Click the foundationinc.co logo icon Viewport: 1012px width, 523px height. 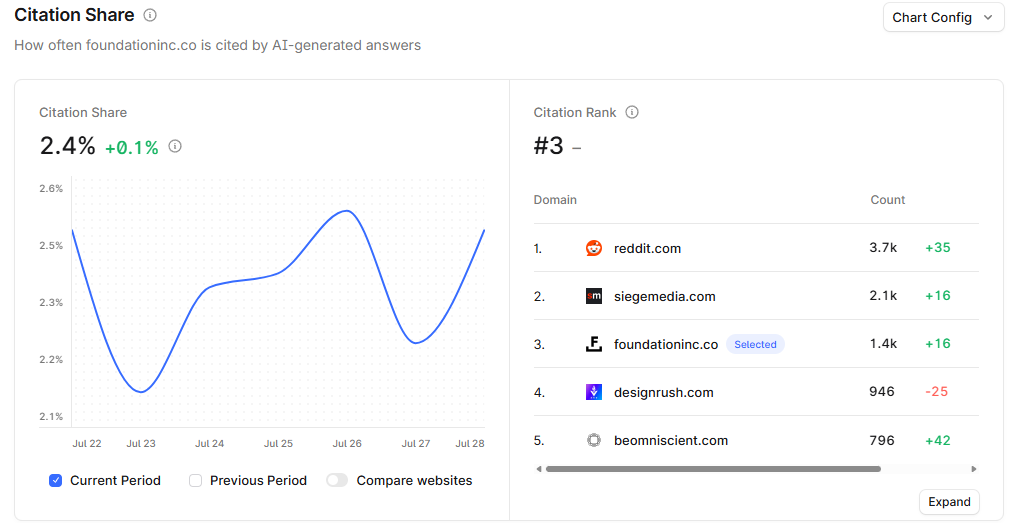click(594, 344)
